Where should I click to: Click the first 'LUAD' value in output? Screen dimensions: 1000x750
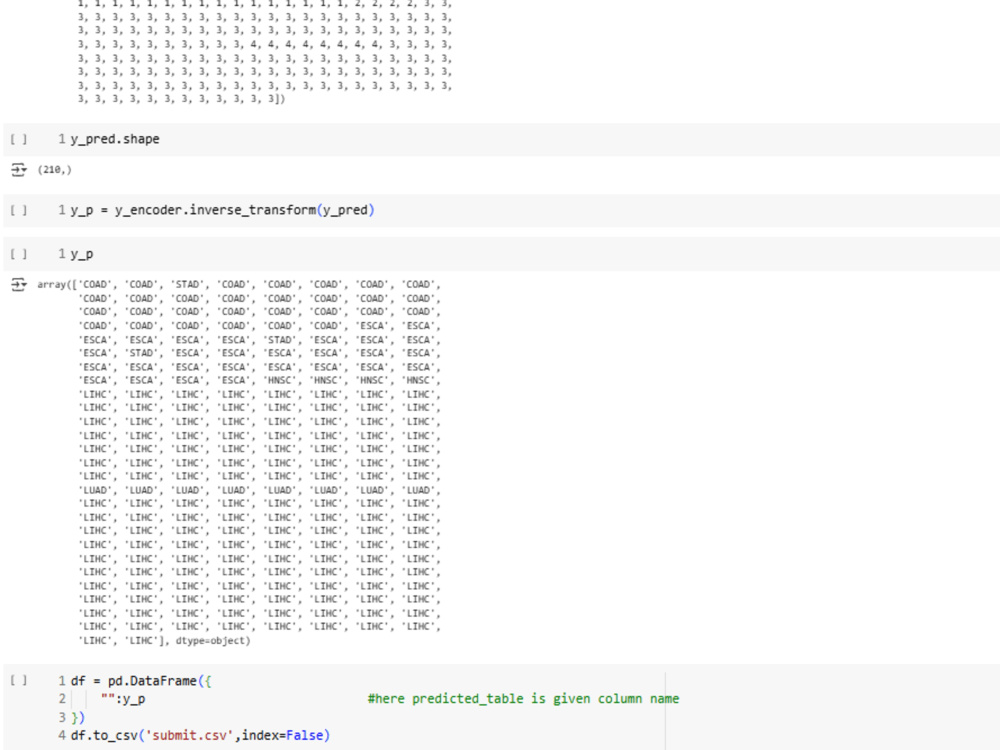tap(95, 490)
